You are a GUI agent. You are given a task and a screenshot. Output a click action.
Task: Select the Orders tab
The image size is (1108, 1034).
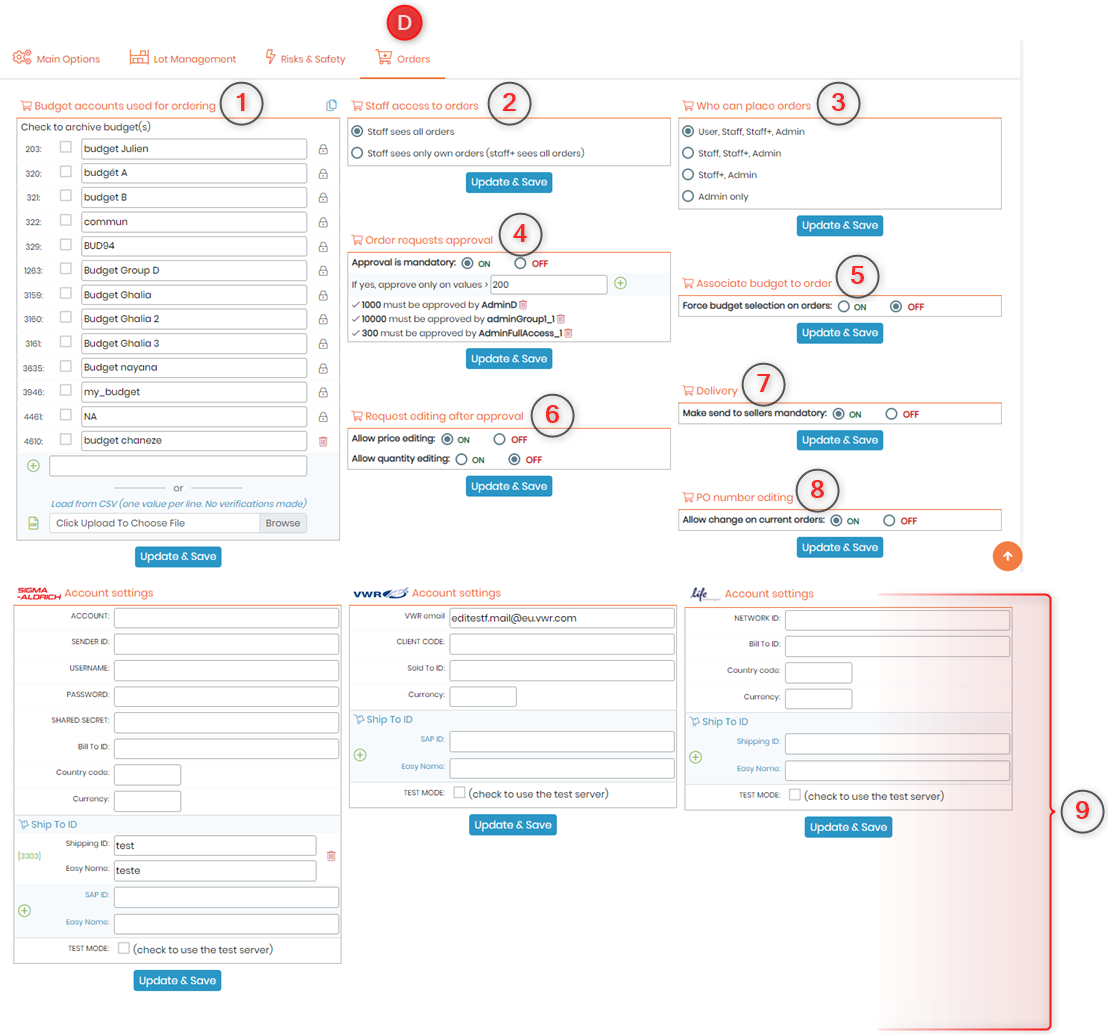[x=403, y=58]
